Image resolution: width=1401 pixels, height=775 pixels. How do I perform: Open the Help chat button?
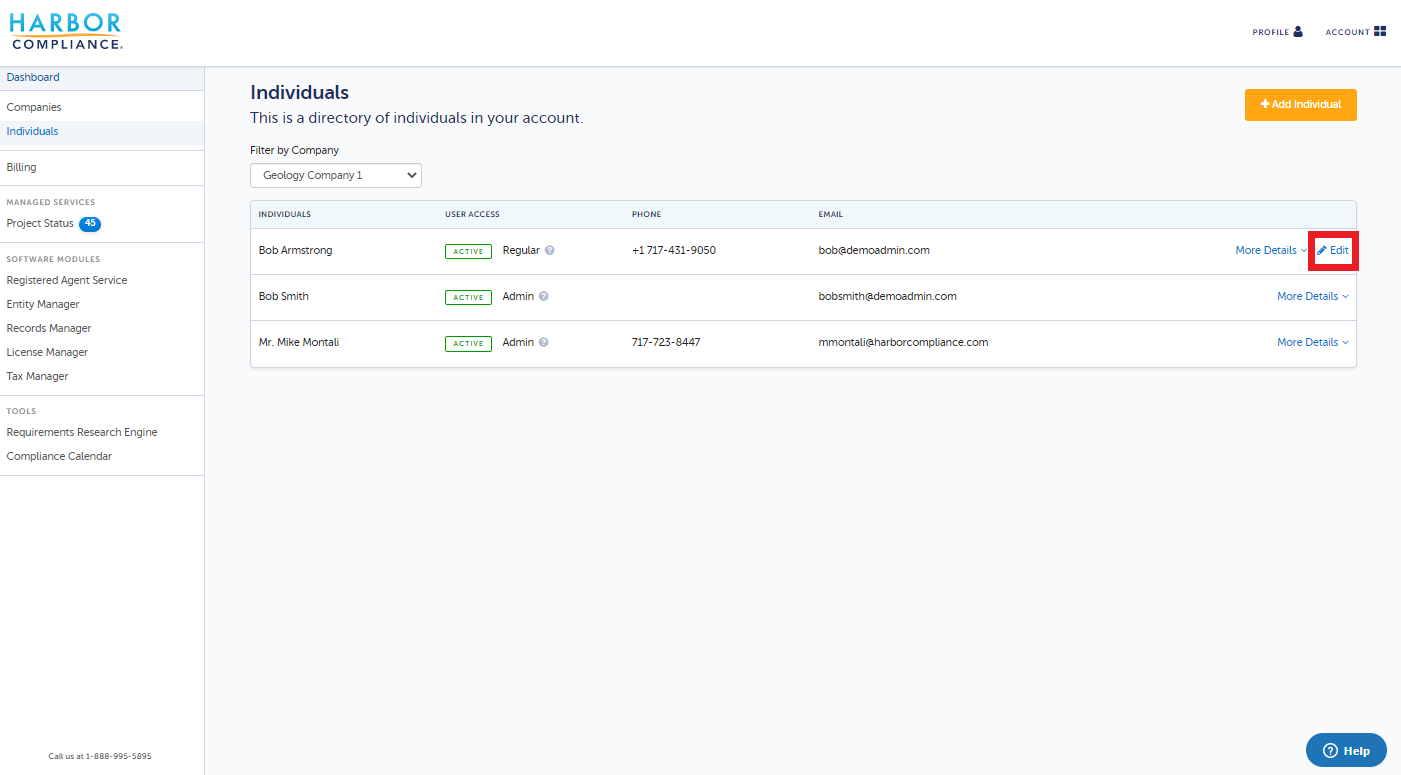(x=1346, y=751)
